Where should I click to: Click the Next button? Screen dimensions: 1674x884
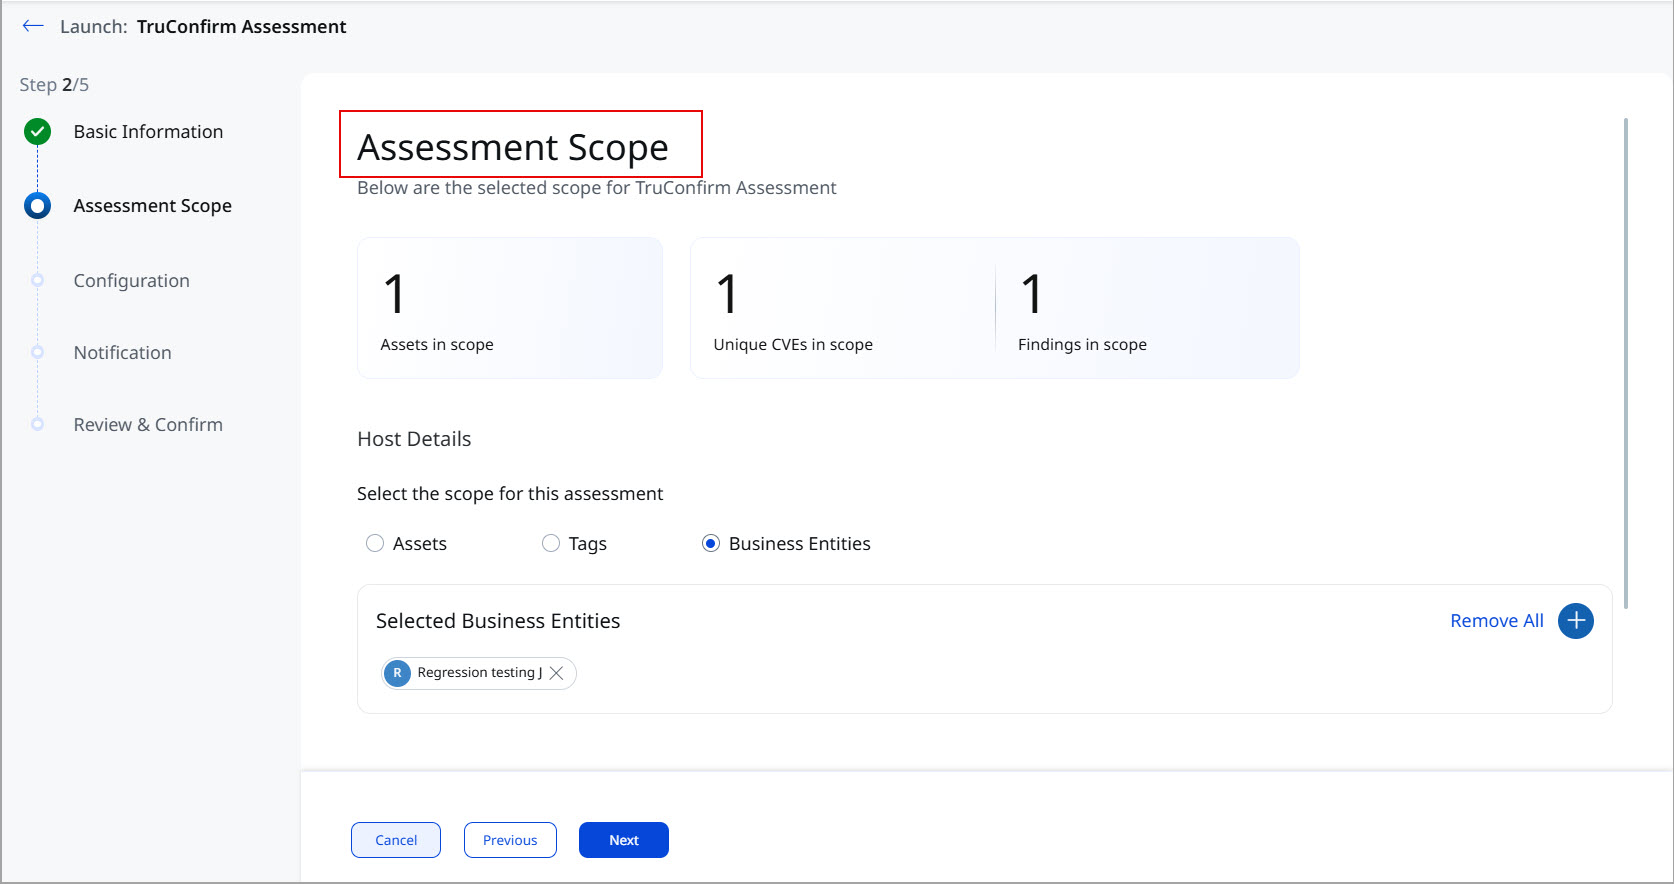point(624,840)
